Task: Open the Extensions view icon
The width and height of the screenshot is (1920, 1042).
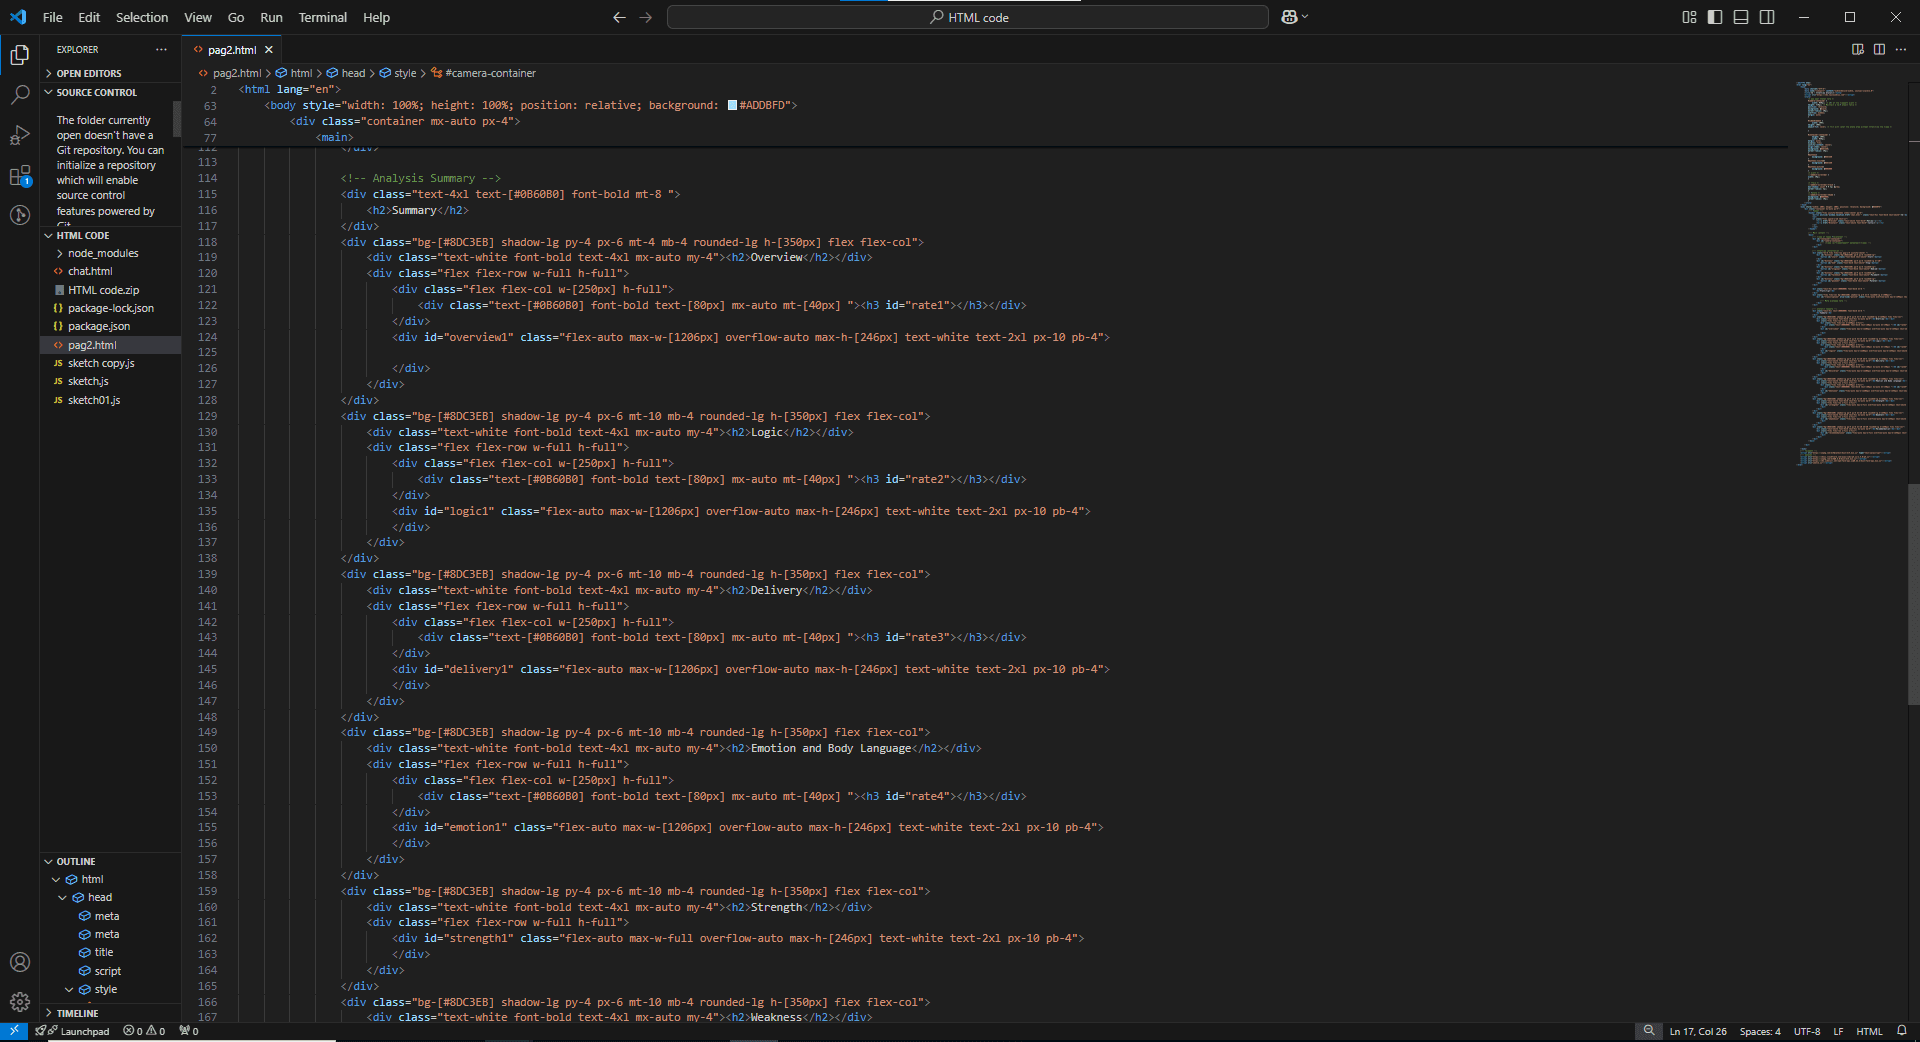Action: click(19, 176)
